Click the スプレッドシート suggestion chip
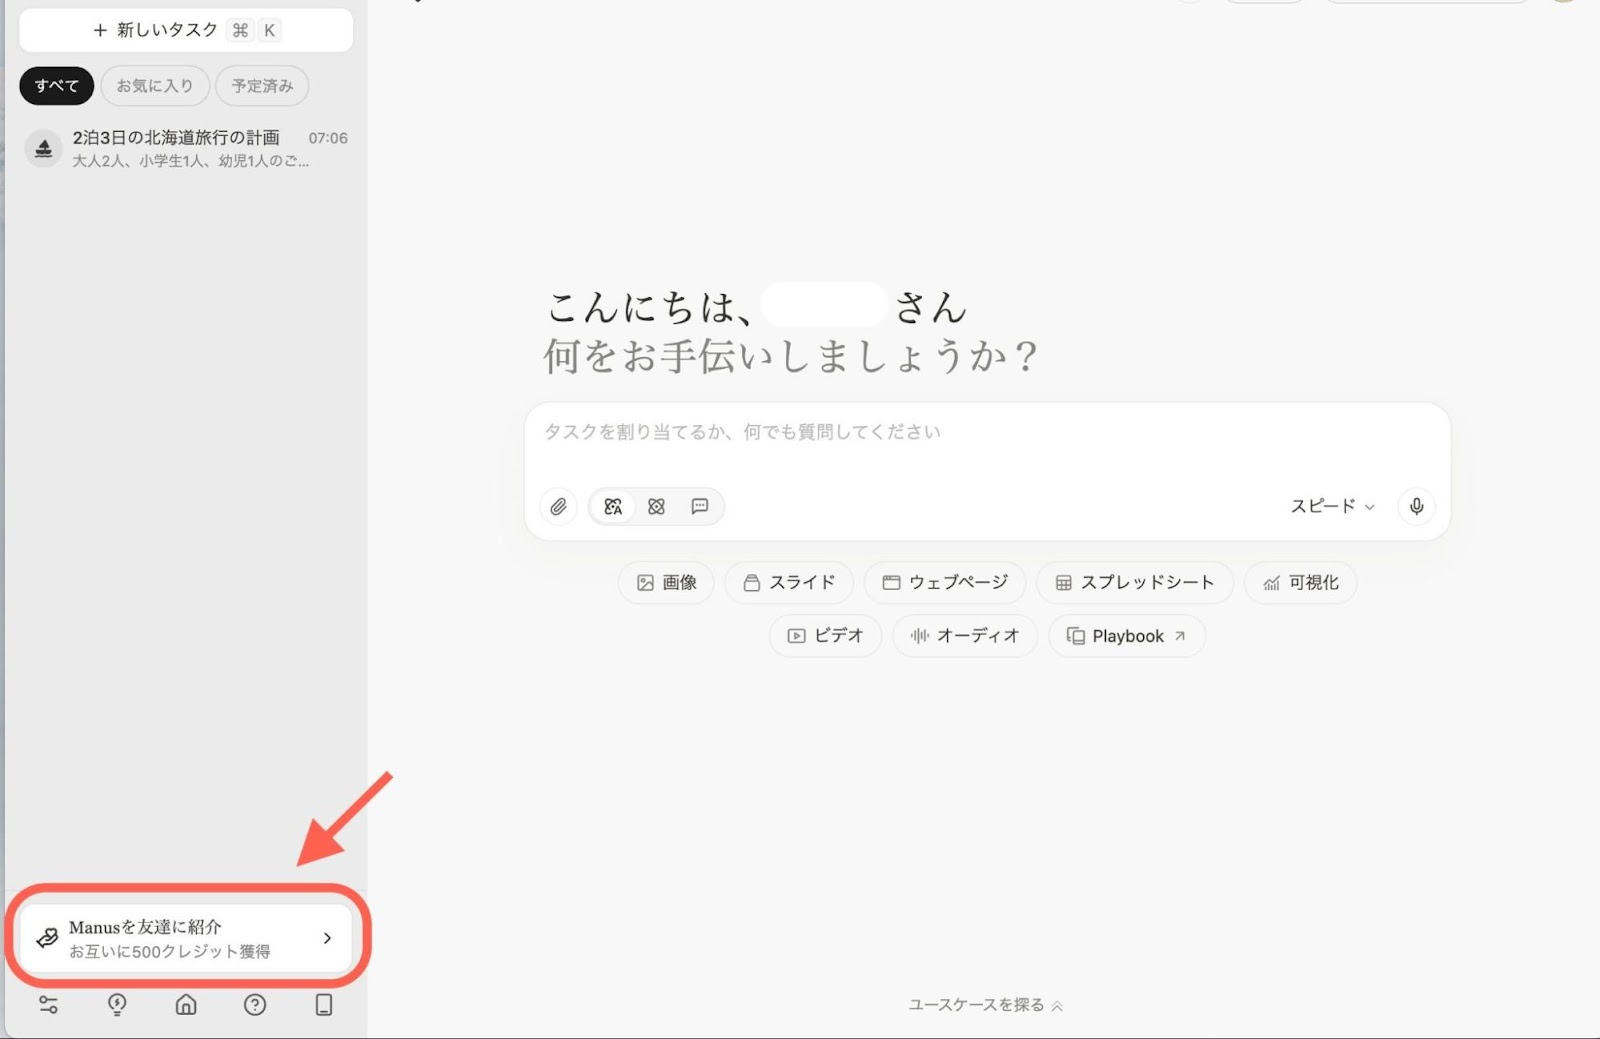The height and width of the screenshot is (1039, 1600). click(x=1134, y=582)
